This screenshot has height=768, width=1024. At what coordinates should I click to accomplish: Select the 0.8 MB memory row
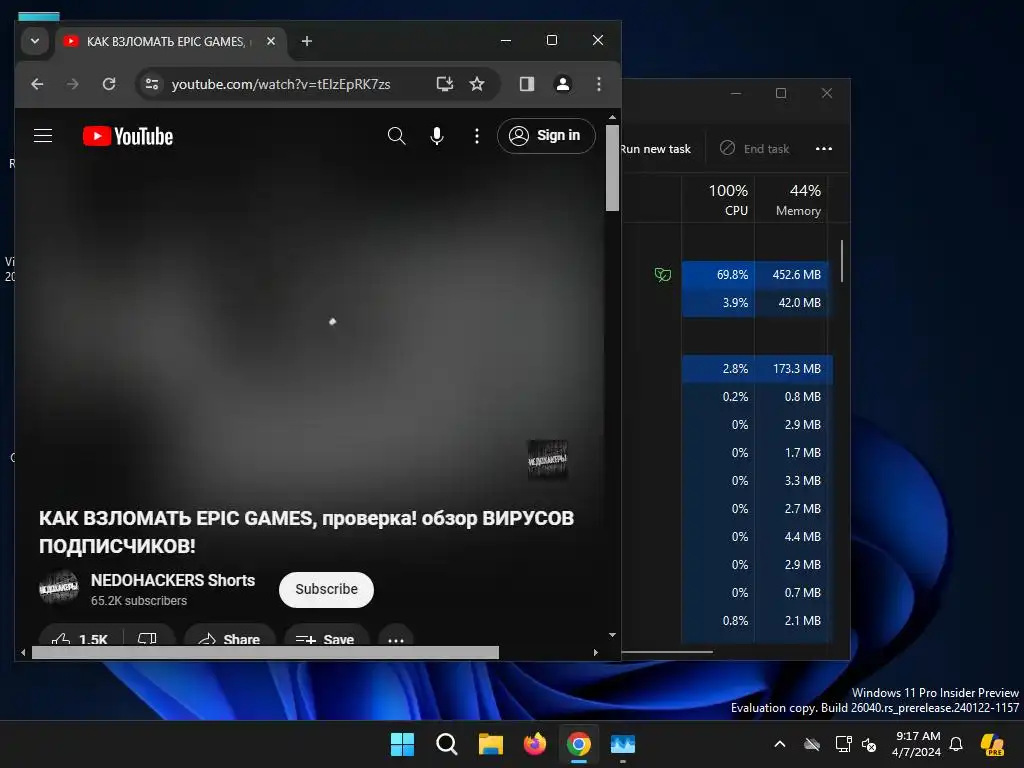725,396
